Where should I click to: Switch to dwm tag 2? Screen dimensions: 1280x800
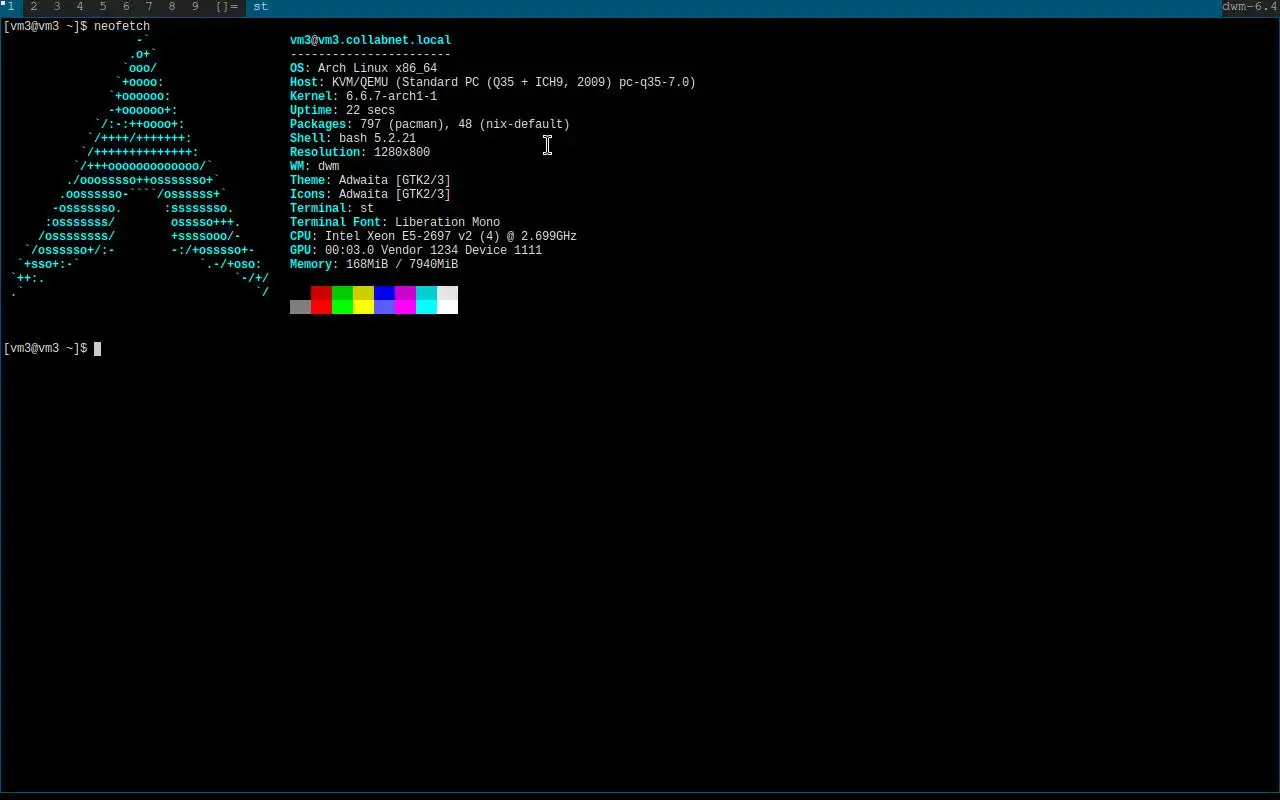coord(33,7)
